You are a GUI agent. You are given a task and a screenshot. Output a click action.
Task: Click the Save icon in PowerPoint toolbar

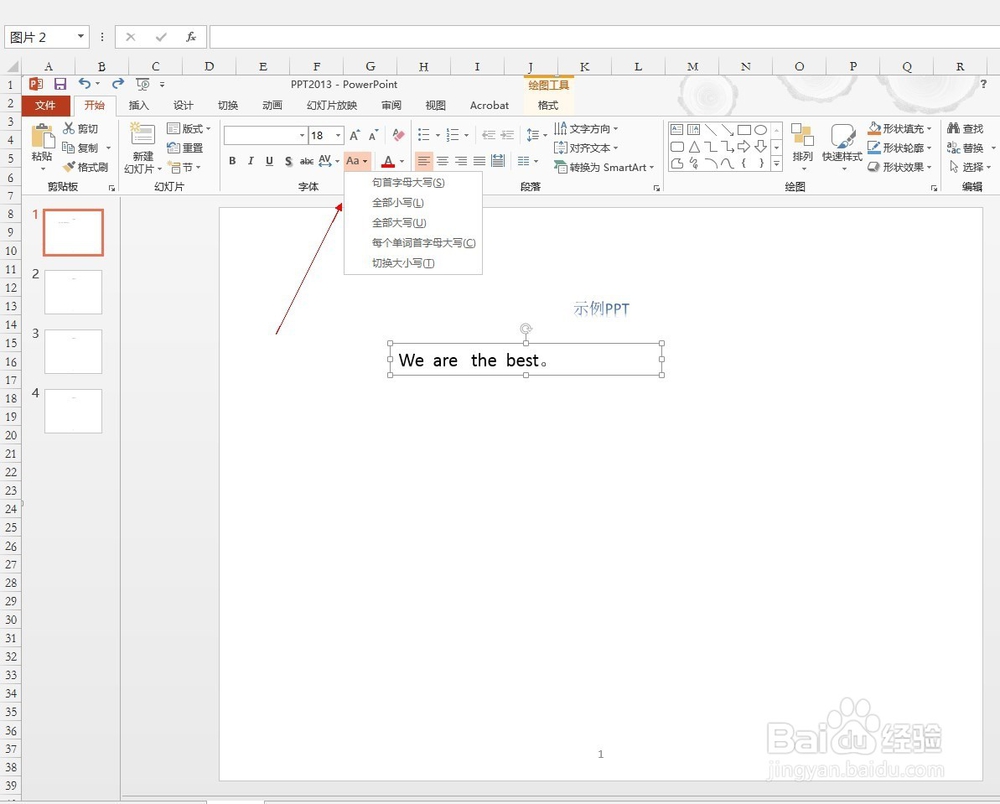[60, 84]
